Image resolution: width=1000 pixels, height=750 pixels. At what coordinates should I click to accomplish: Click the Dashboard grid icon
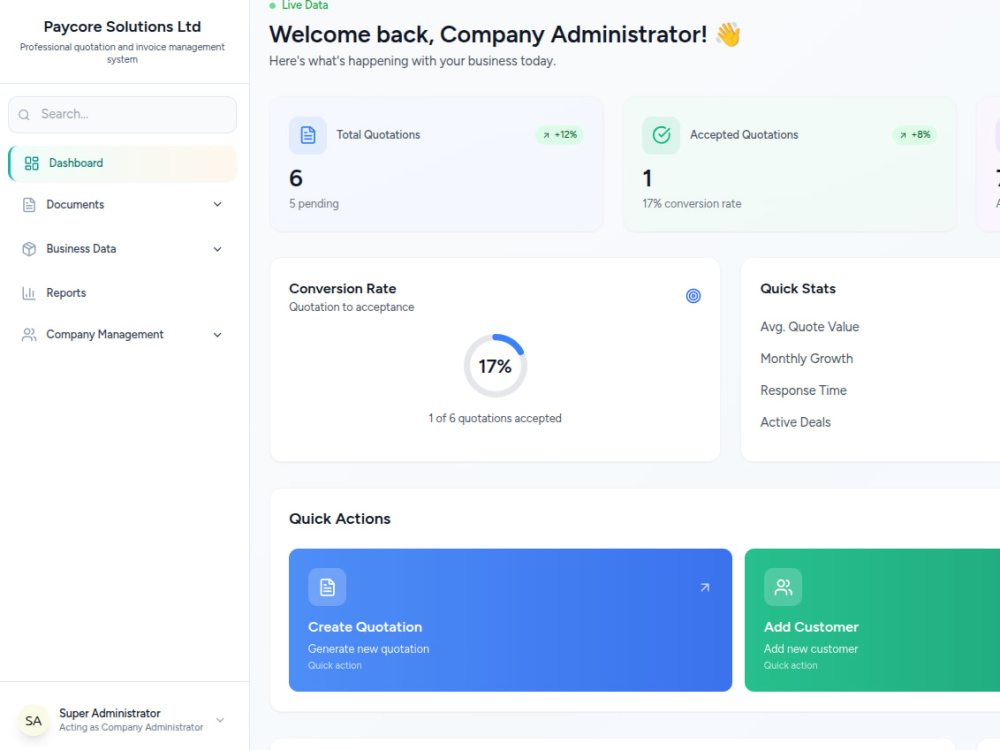click(31, 163)
